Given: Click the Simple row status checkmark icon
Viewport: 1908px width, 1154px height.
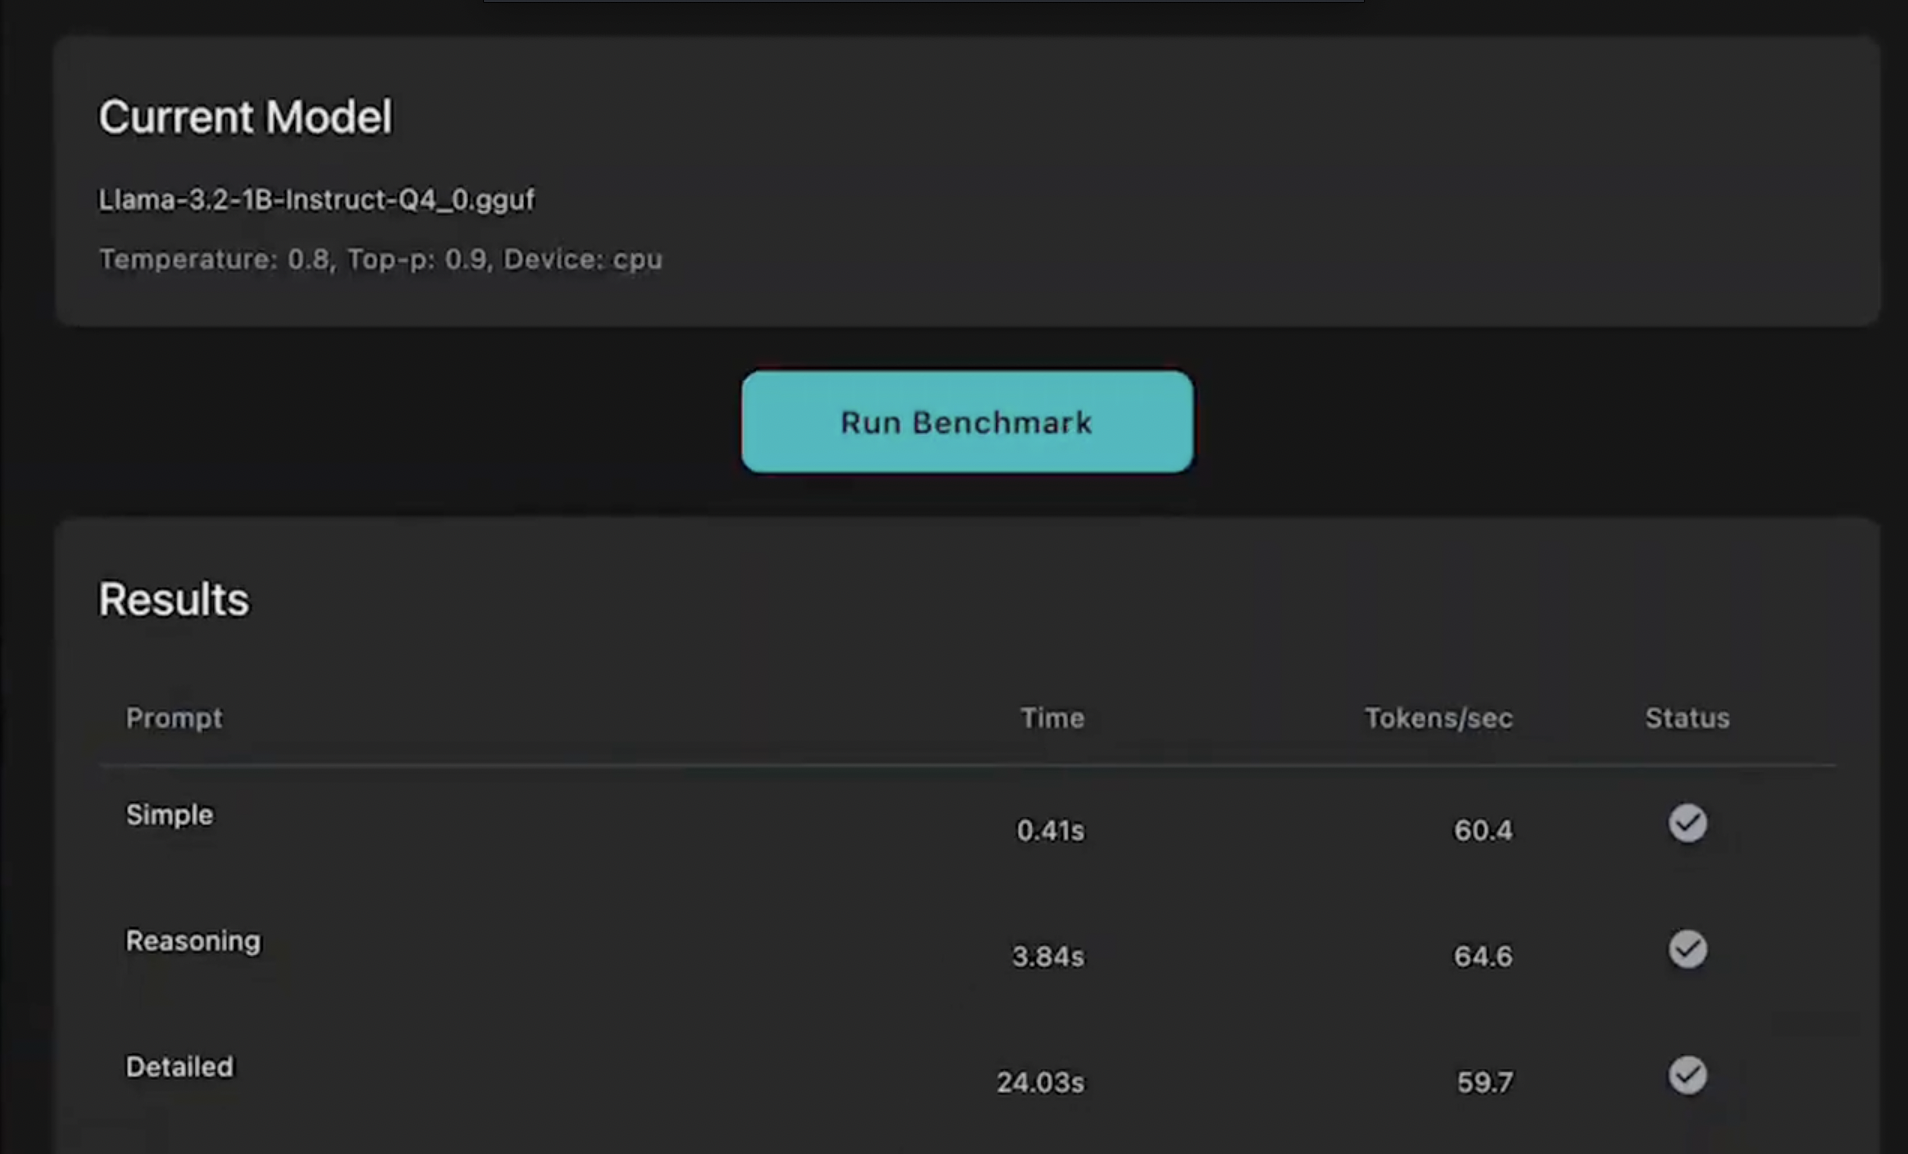Looking at the screenshot, I should (x=1687, y=823).
